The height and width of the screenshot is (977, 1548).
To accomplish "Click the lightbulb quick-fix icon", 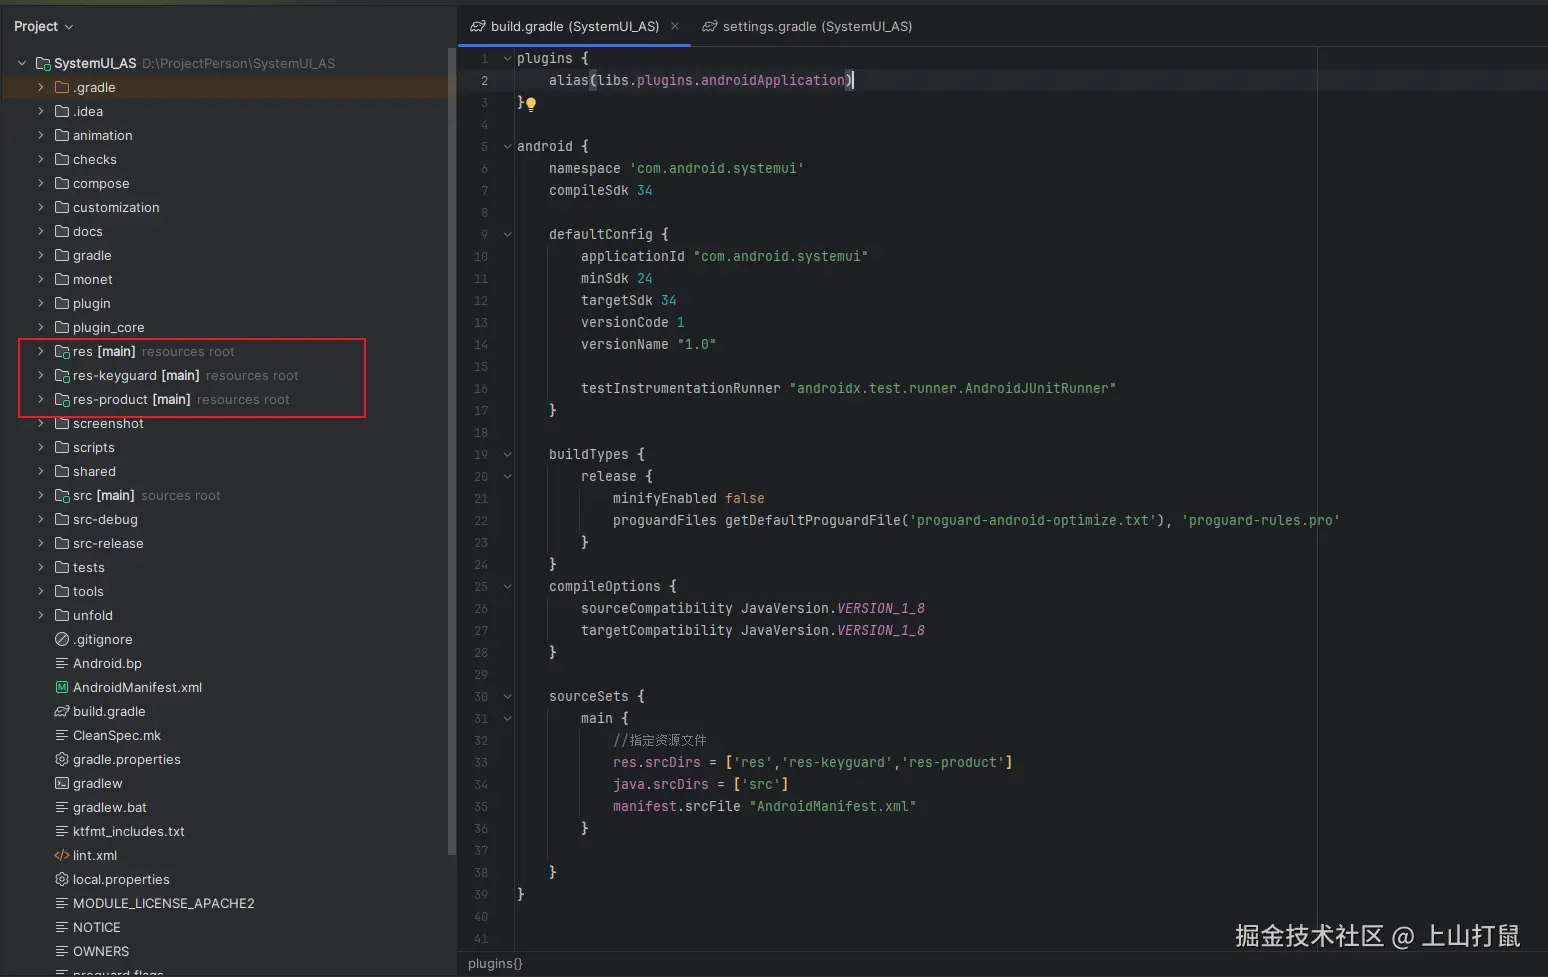I will coord(531,103).
